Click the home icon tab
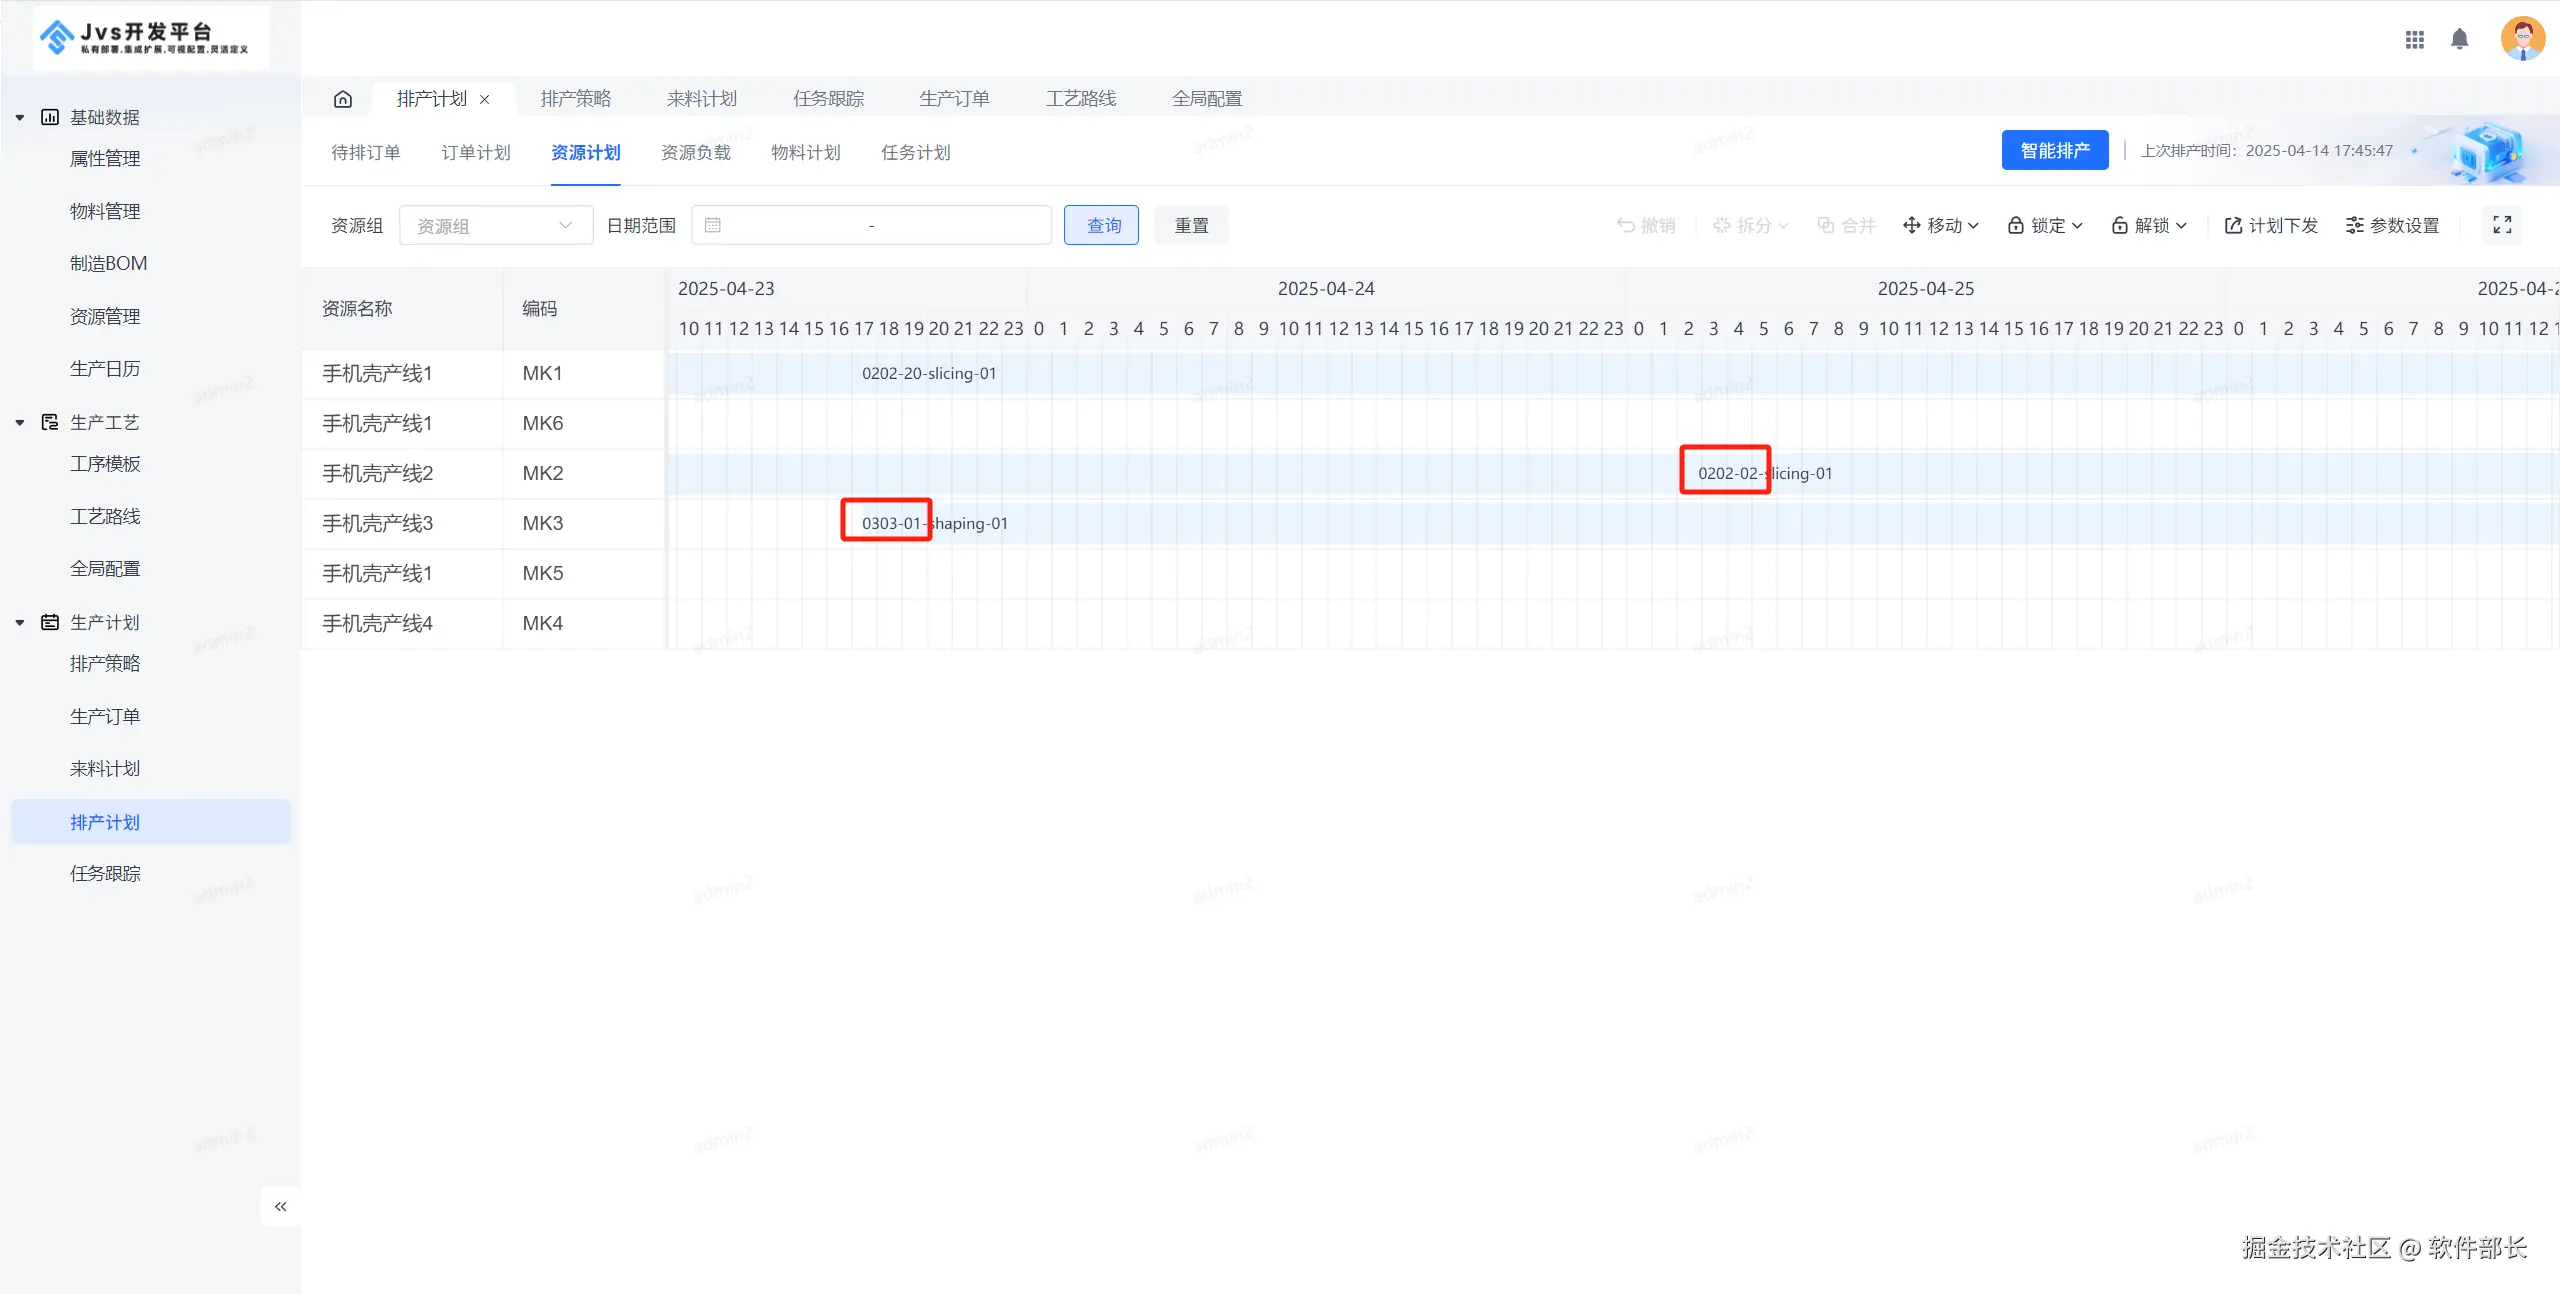Screen dimensions: 2560x1294 [x=343, y=99]
